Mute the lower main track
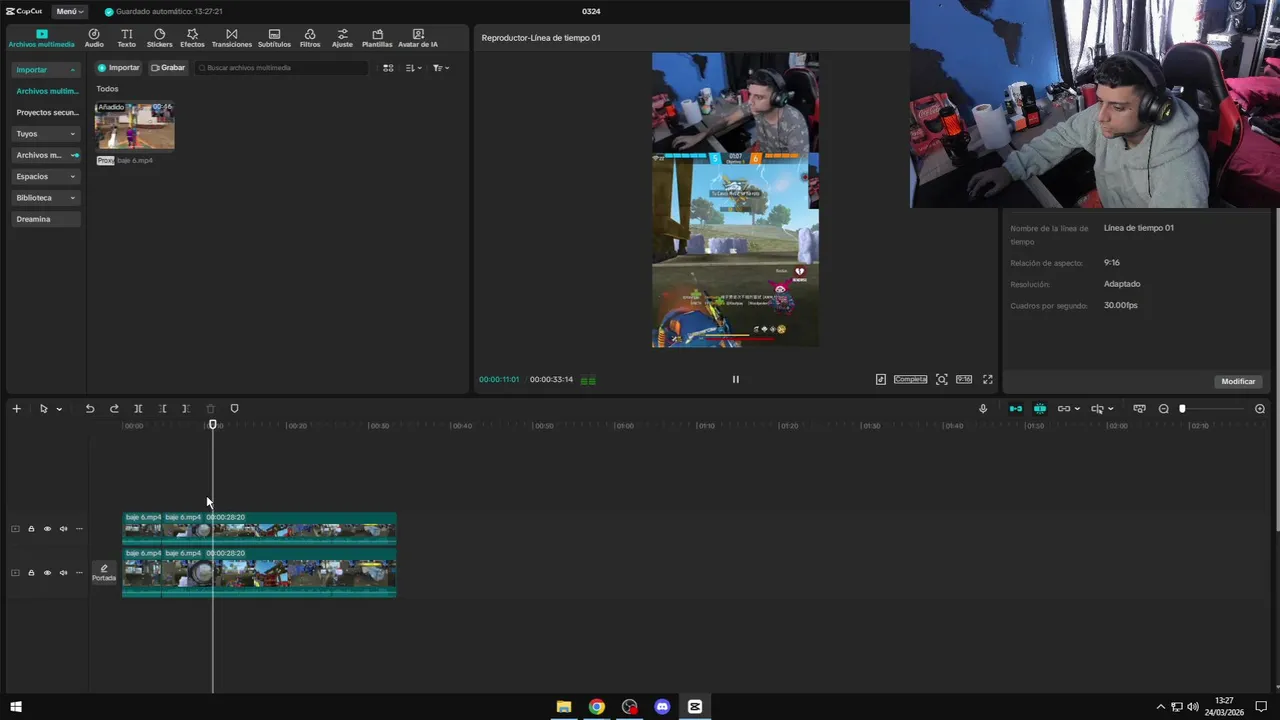Image resolution: width=1280 pixels, height=720 pixels. click(63, 573)
